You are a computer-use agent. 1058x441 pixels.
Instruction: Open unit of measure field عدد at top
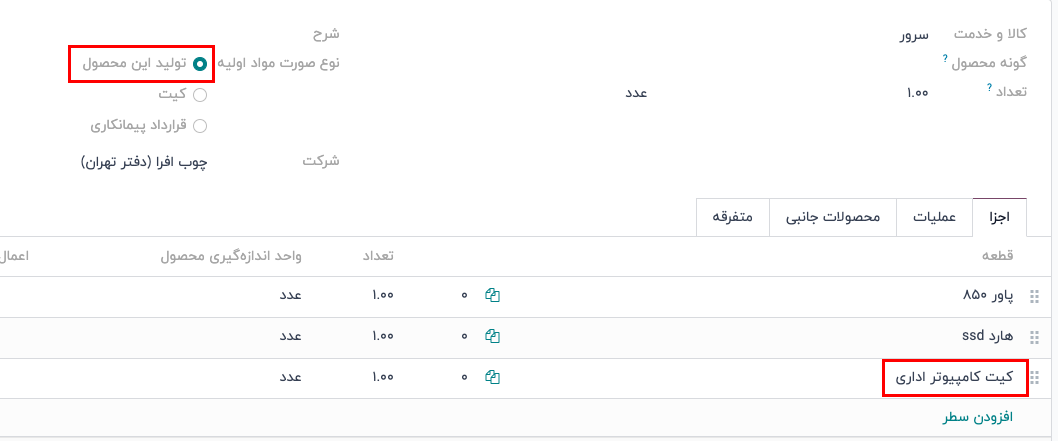pyautogui.click(x=636, y=93)
